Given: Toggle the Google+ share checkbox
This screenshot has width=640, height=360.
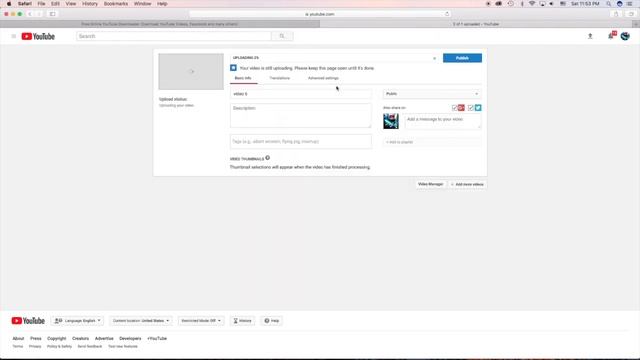Looking at the screenshot, I should pos(455,108).
